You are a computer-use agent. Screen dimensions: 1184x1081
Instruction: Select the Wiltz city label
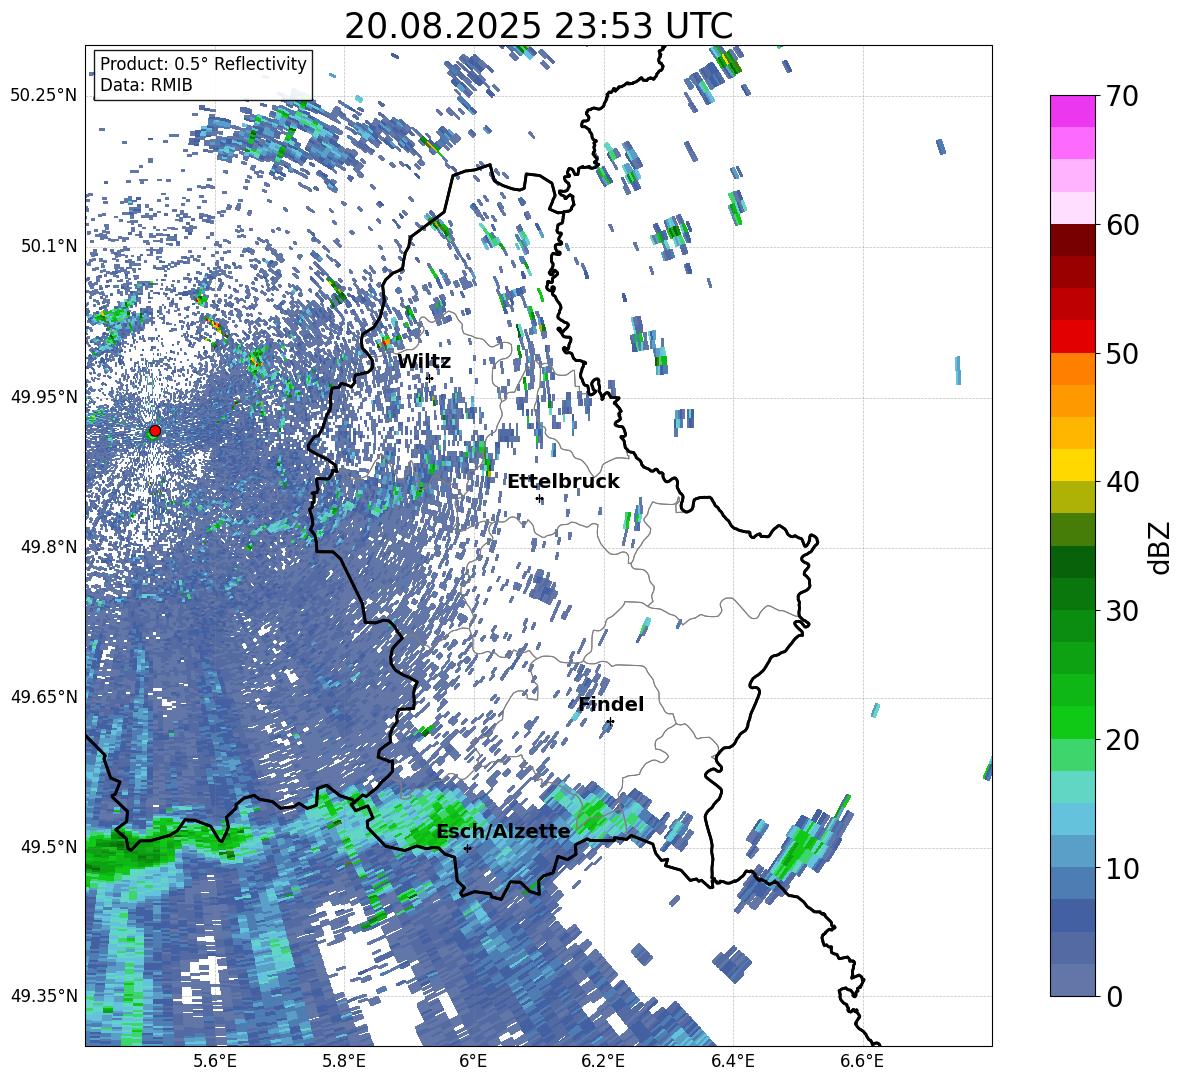point(424,361)
